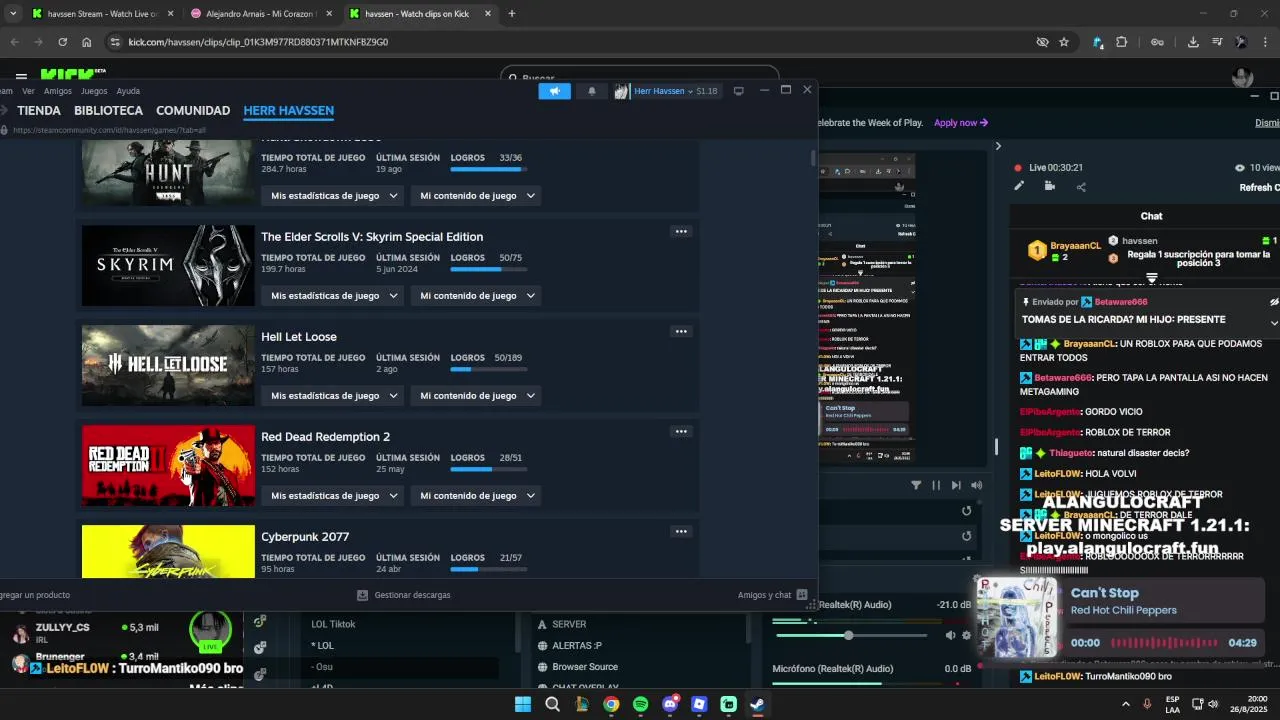This screenshot has height=720, width=1280.
Task: Skip to next in preview controls
Action: pyautogui.click(x=956, y=485)
